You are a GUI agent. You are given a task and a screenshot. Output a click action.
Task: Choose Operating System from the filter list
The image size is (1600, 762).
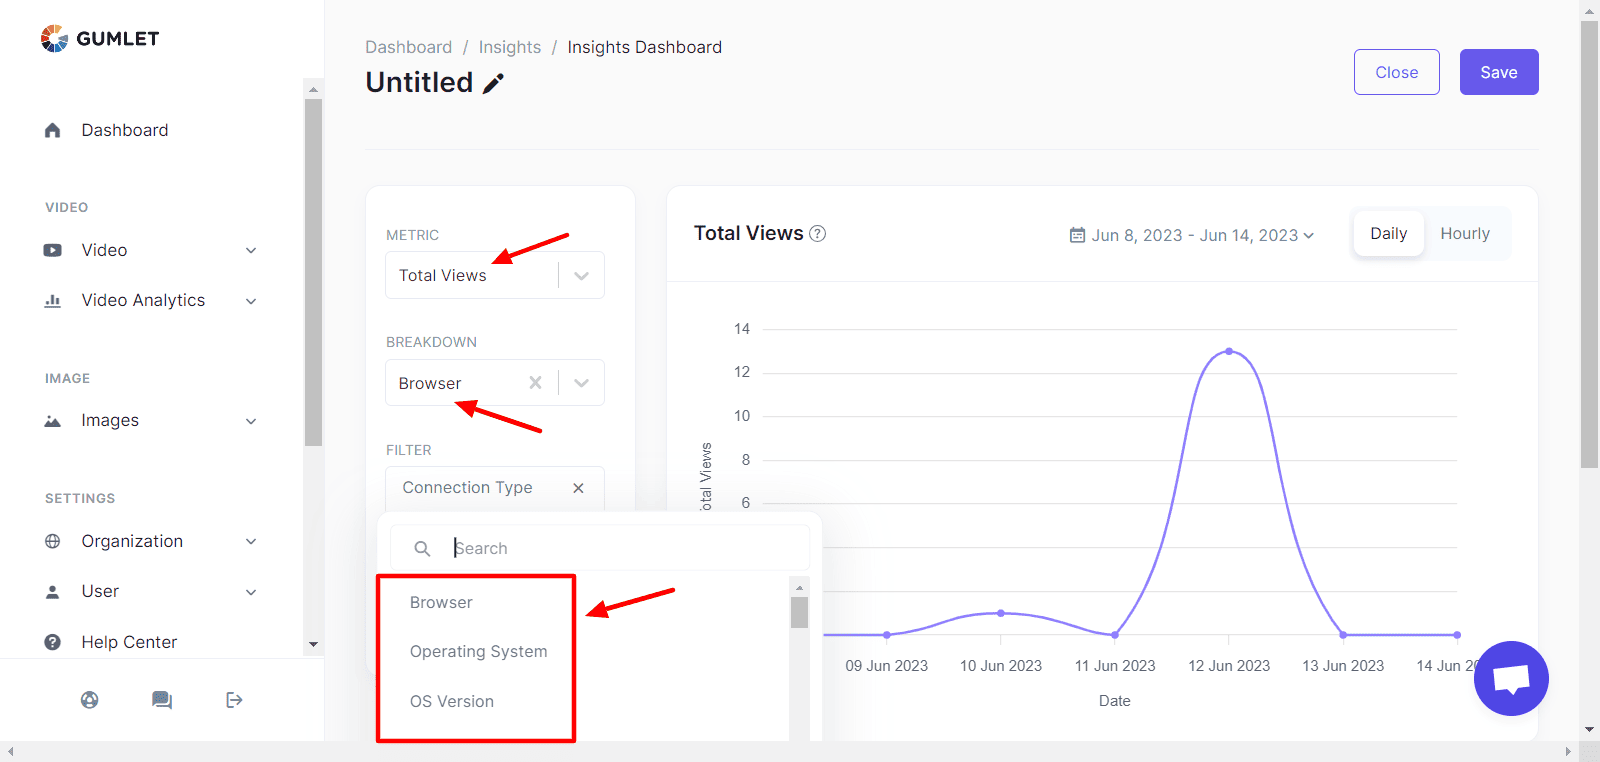[x=478, y=652]
